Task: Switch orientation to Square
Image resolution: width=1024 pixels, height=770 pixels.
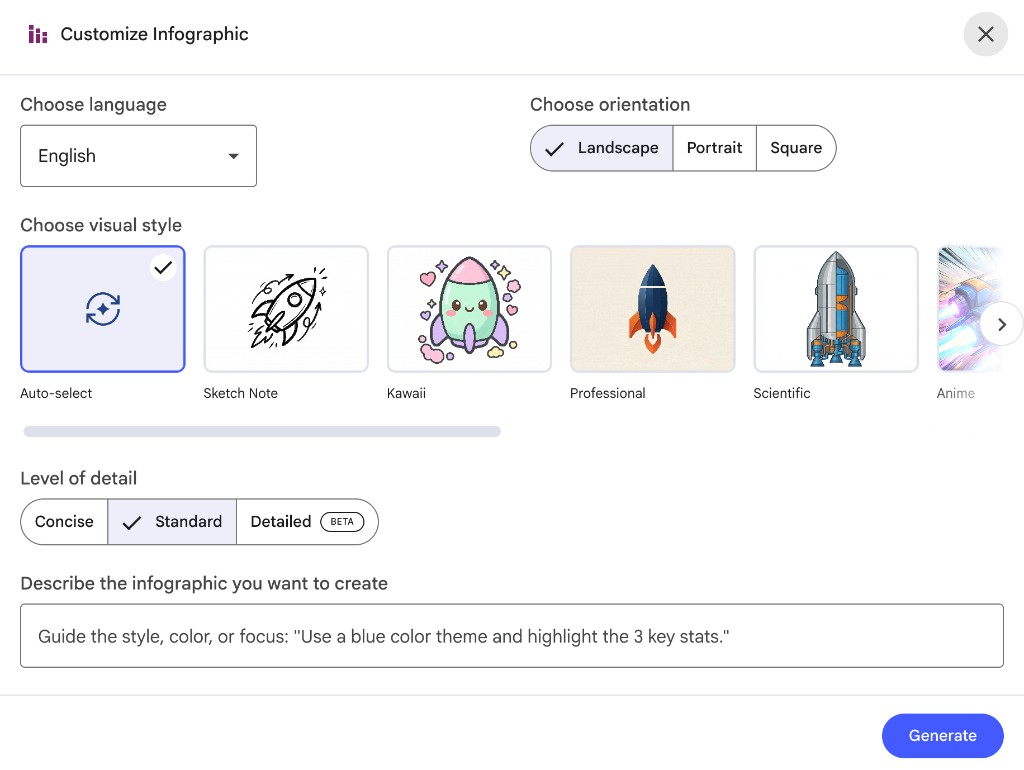Action: 796,148
